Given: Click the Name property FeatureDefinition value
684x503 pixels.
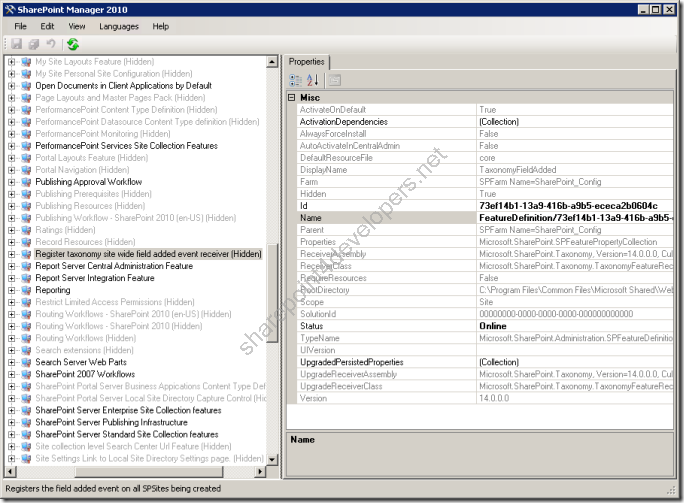Looking at the screenshot, I should [x=575, y=218].
